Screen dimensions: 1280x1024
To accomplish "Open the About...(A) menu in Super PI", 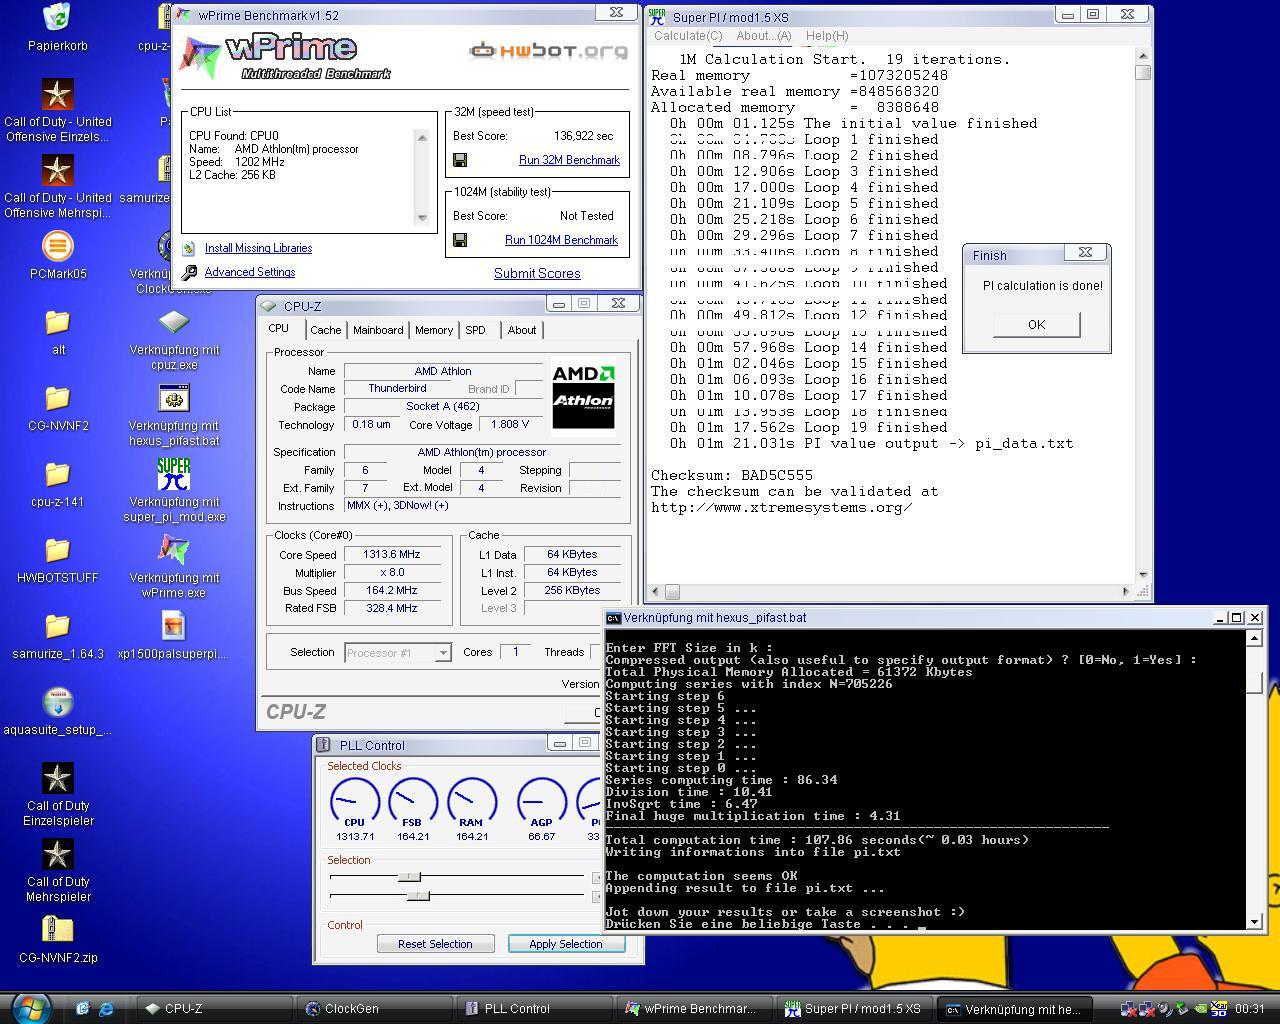I will click(764, 36).
